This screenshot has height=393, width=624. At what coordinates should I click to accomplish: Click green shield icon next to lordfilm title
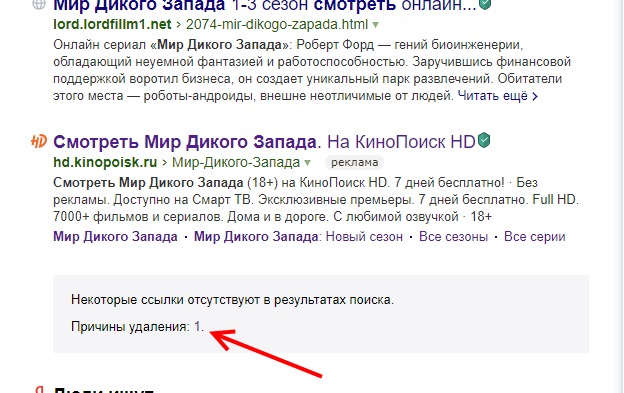click(x=485, y=4)
